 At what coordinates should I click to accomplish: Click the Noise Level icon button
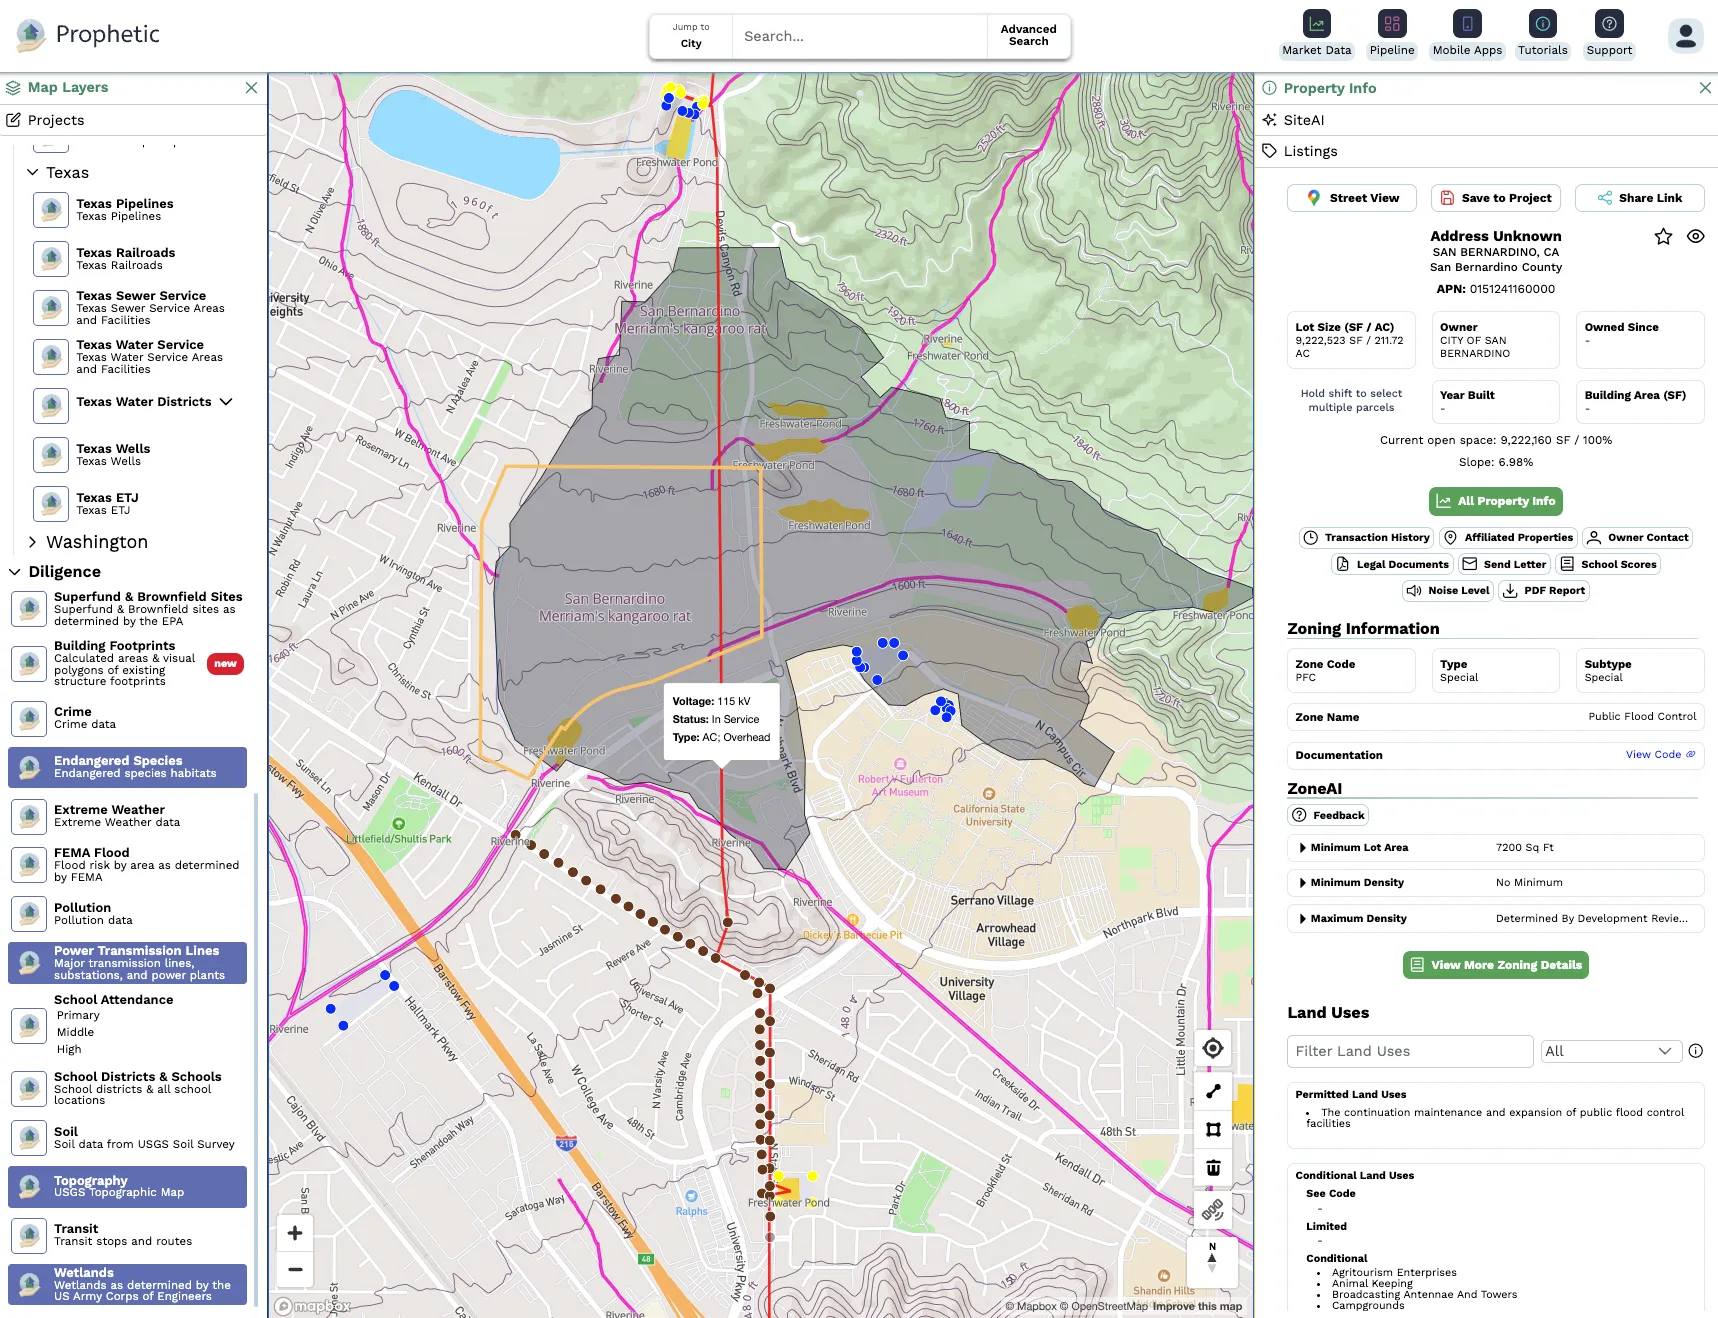1447,590
